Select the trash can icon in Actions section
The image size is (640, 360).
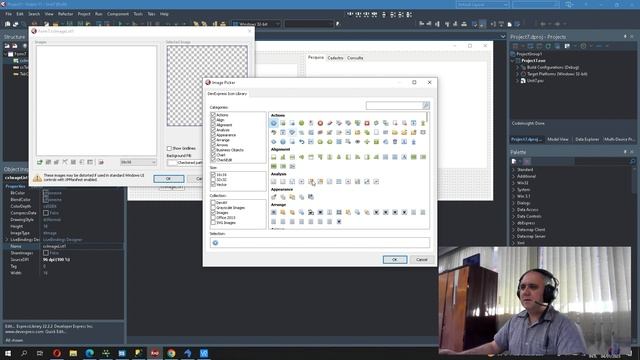point(395,142)
